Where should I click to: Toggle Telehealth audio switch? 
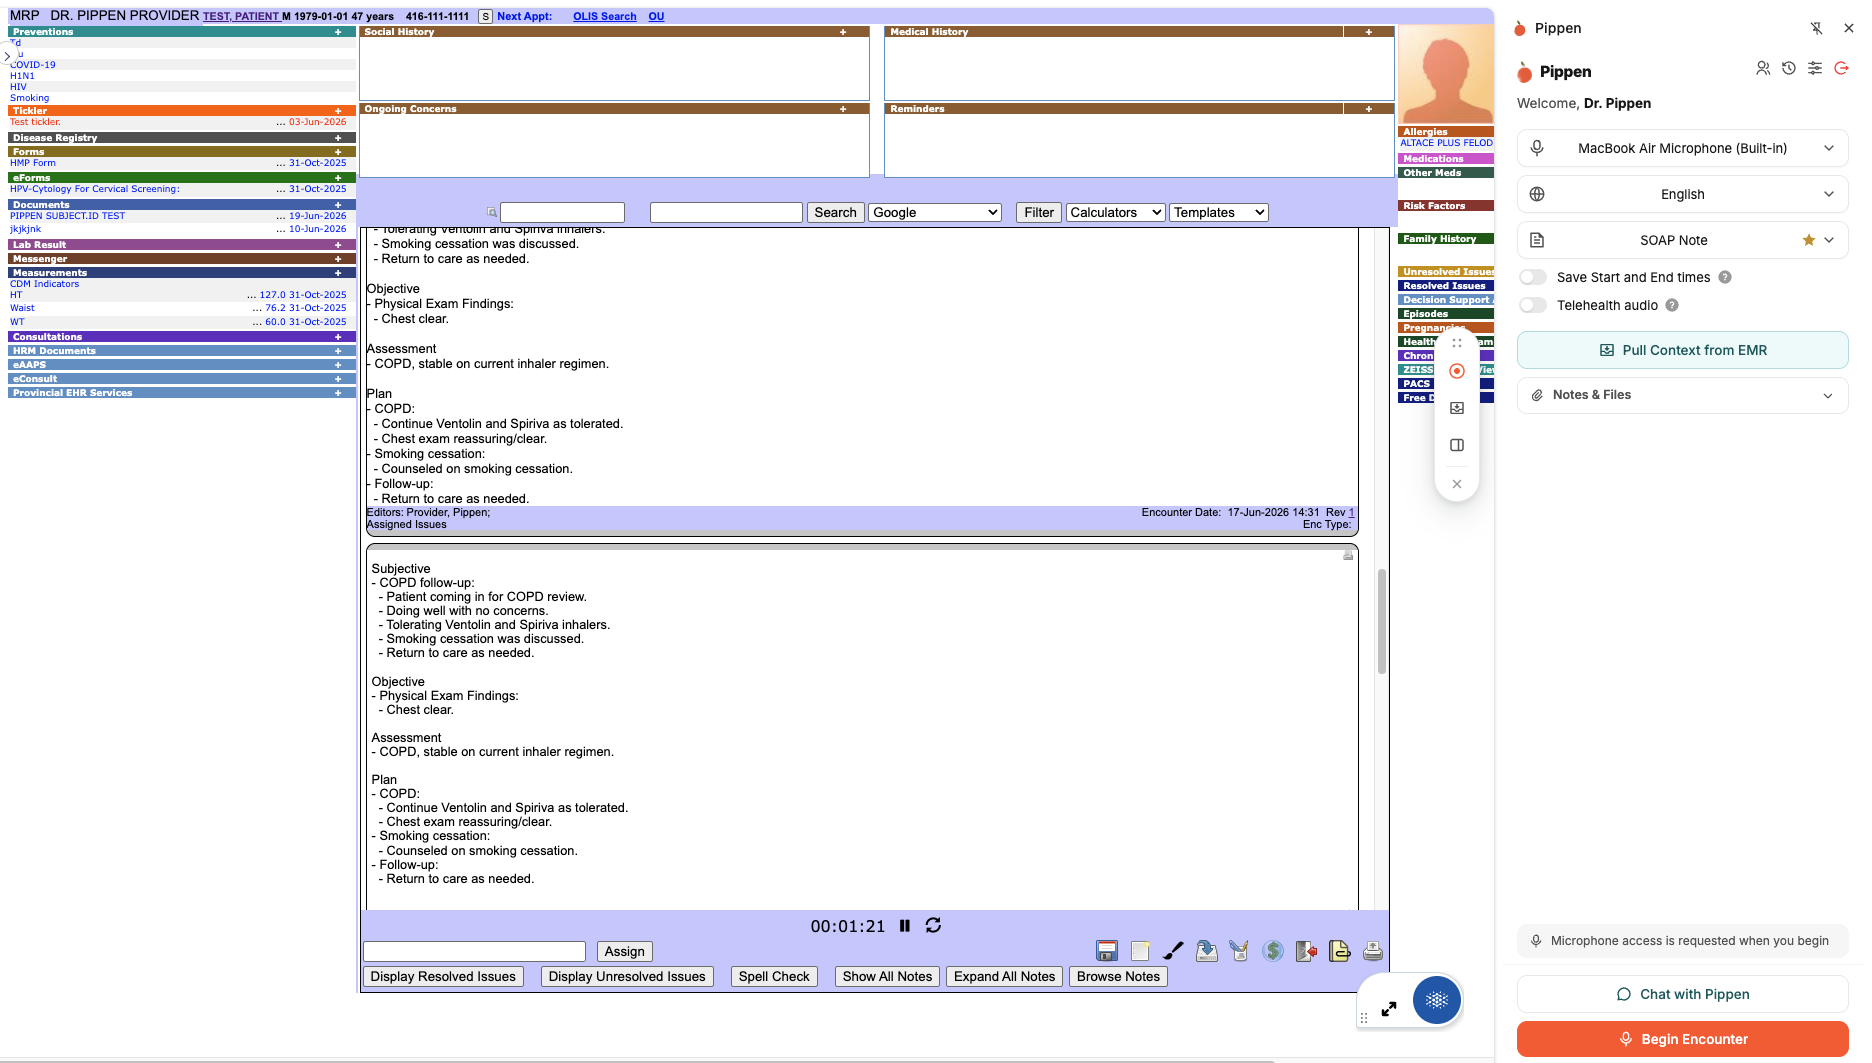[1533, 306]
